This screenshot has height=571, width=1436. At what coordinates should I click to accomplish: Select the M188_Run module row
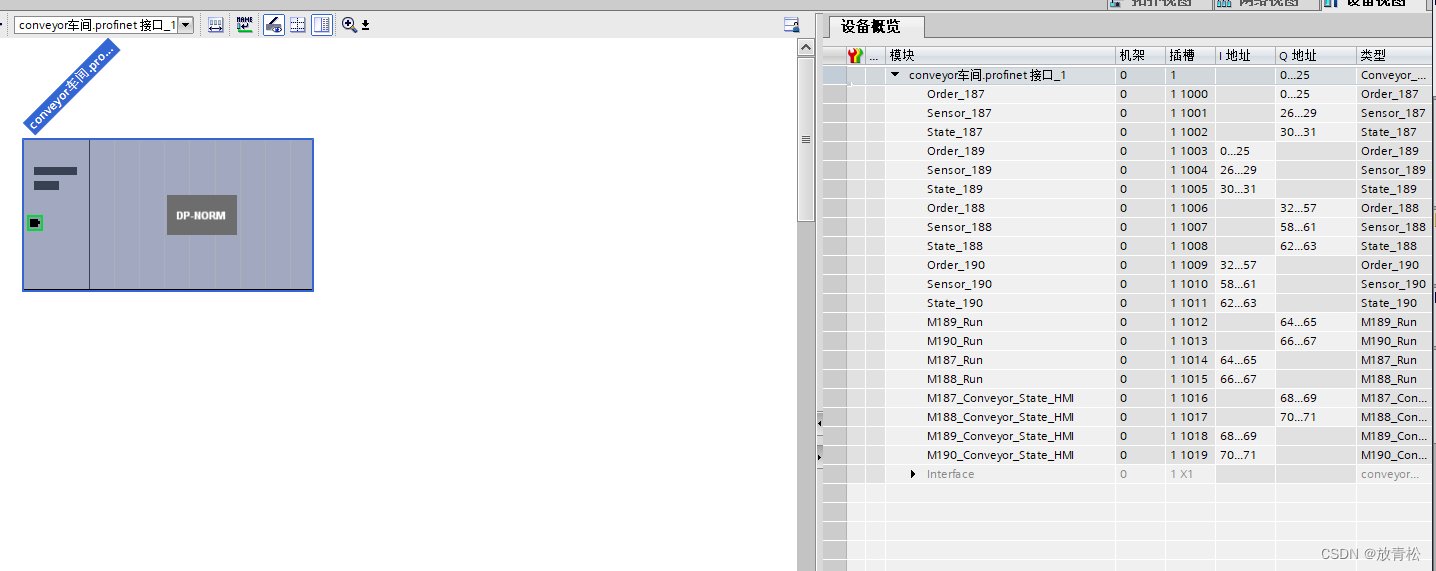[1129, 379]
